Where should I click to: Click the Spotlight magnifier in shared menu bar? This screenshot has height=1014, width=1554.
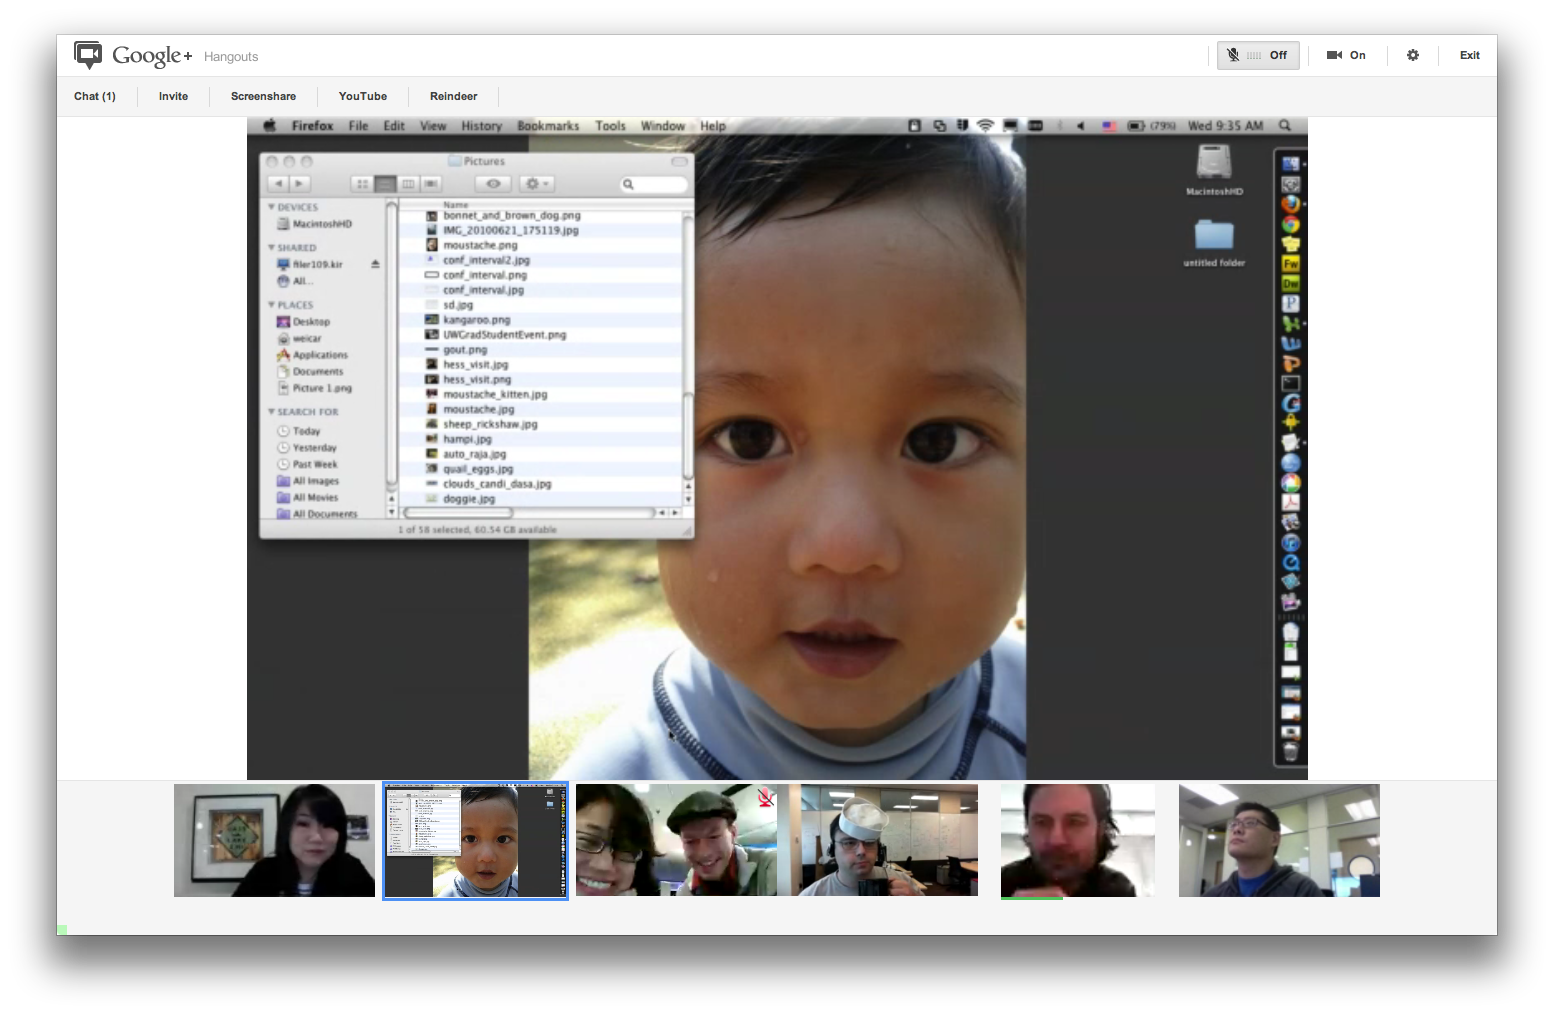tap(1285, 126)
